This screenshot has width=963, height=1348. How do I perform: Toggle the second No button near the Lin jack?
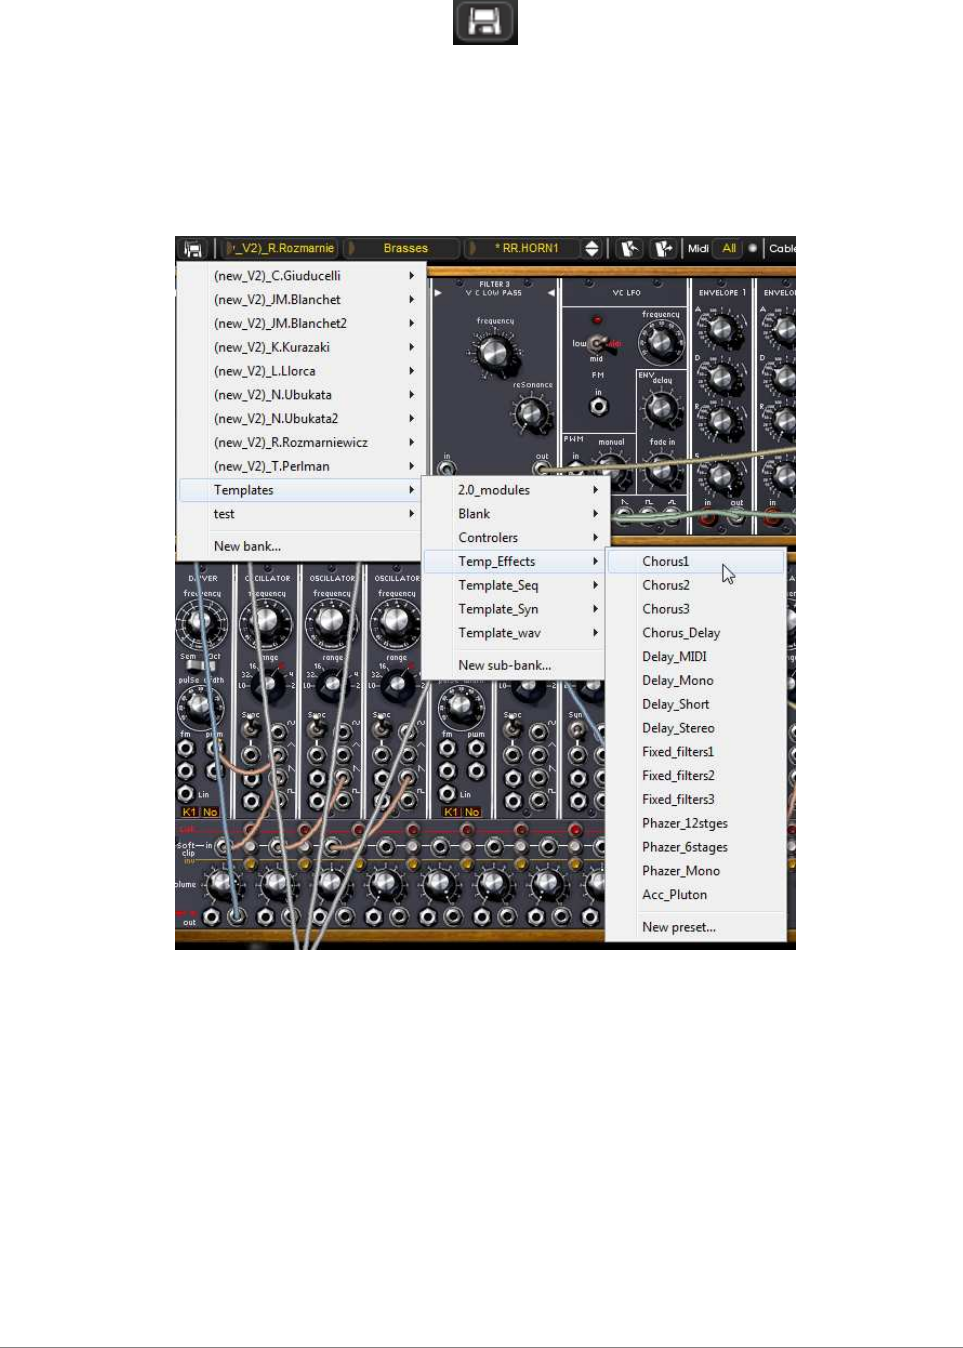pos(472,812)
